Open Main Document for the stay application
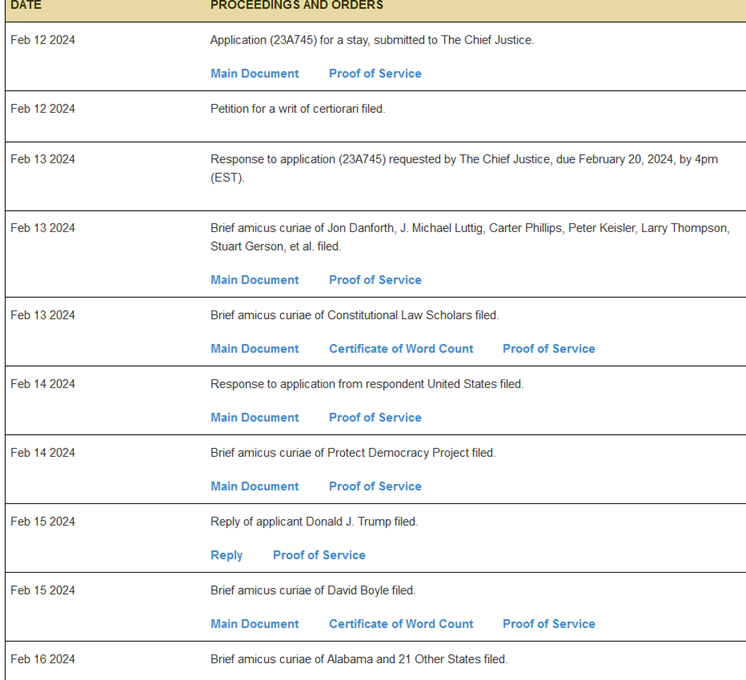Image resolution: width=746 pixels, height=680 pixels. point(255,74)
